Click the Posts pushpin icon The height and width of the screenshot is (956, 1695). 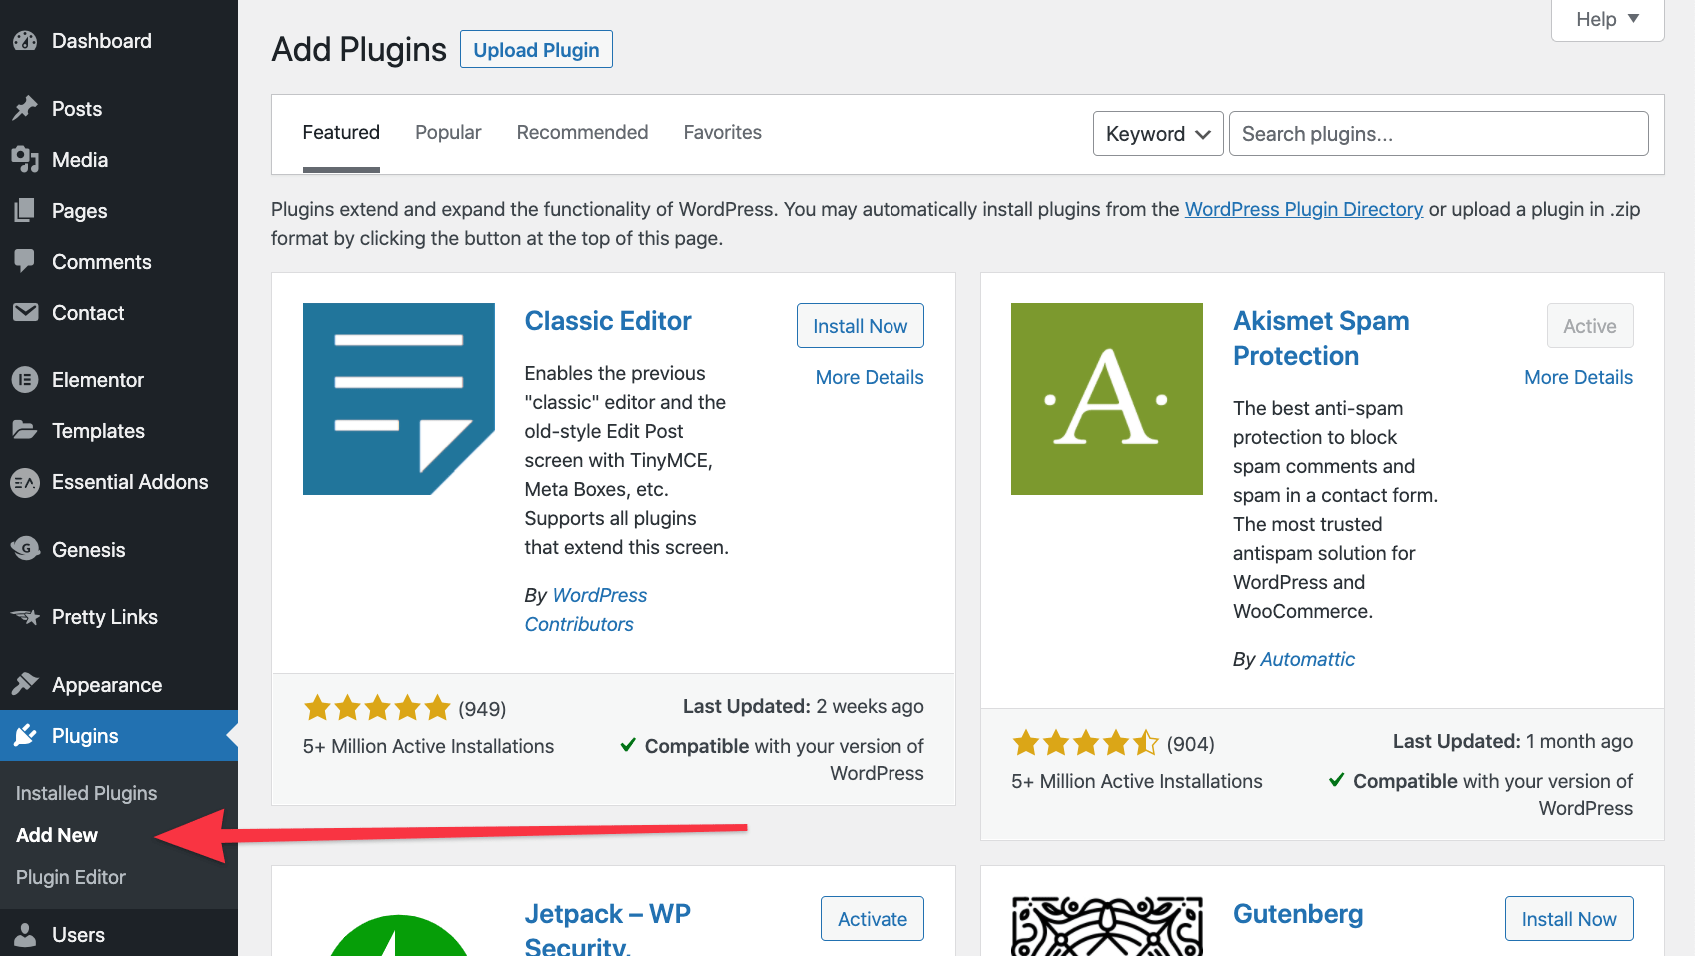(x=25, y=108)
